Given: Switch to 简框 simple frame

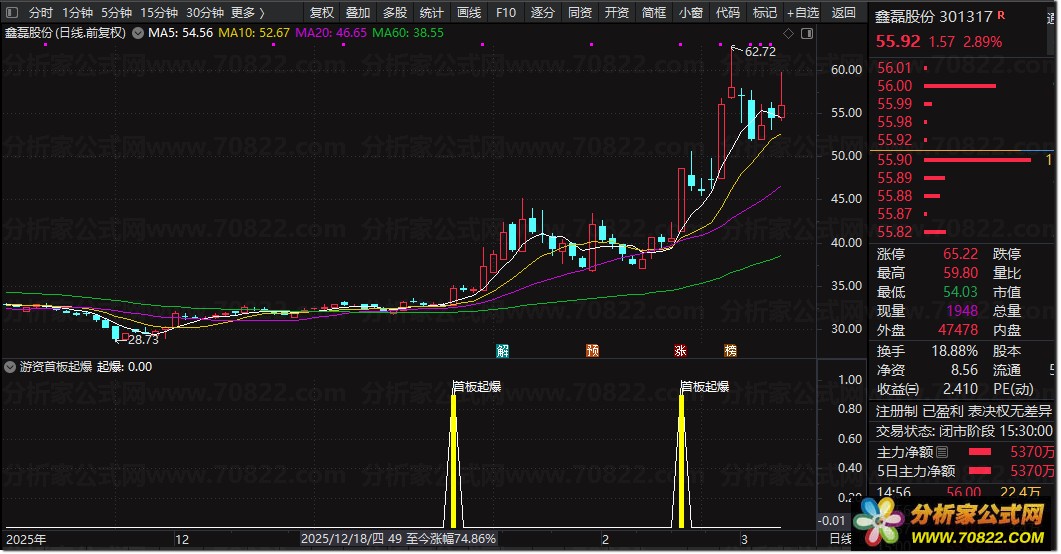Looking at the screenshot, I should (x=654, y=12).
